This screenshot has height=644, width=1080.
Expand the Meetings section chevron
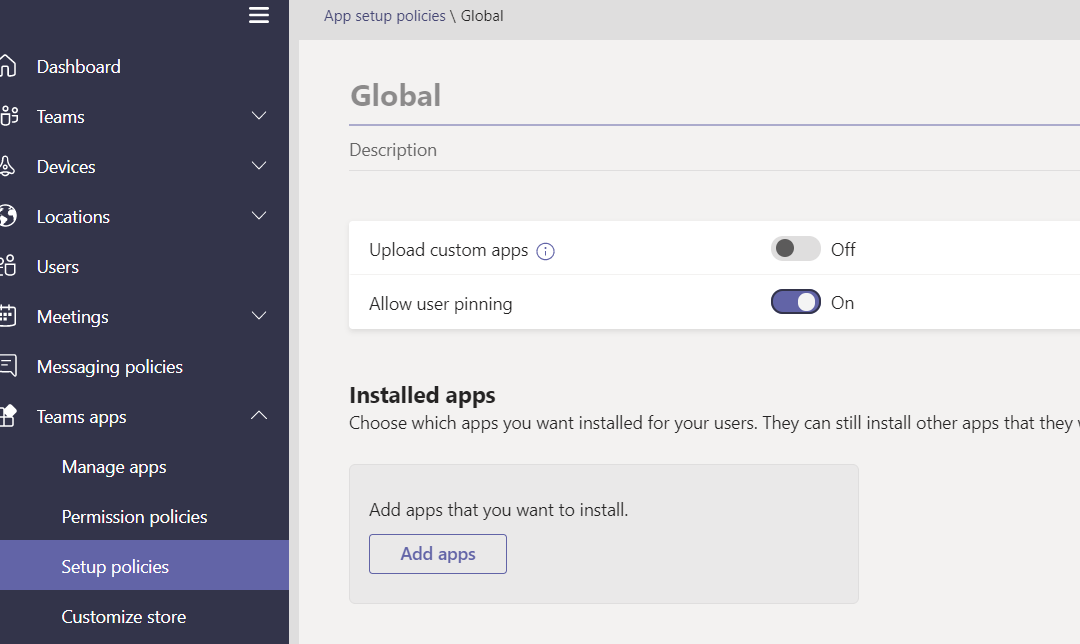[x=259, y=315]
